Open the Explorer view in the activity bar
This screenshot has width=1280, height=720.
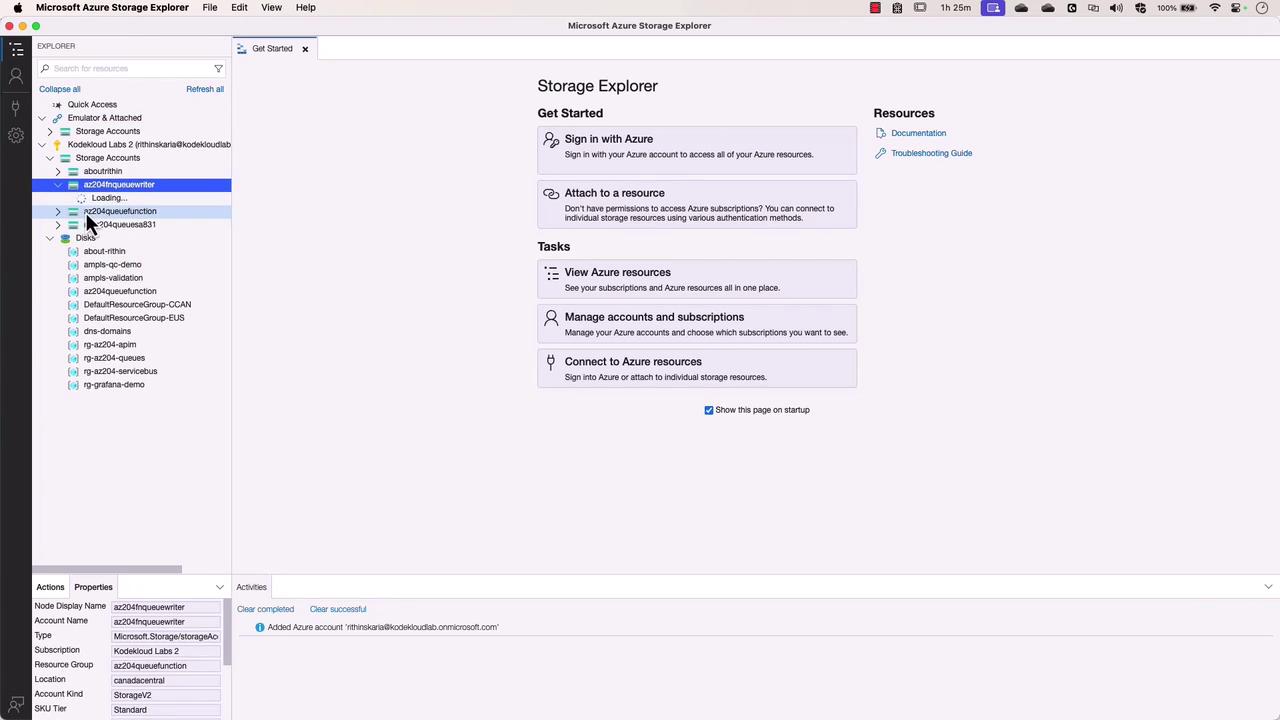pyautogui.click(x=16, y=50)
